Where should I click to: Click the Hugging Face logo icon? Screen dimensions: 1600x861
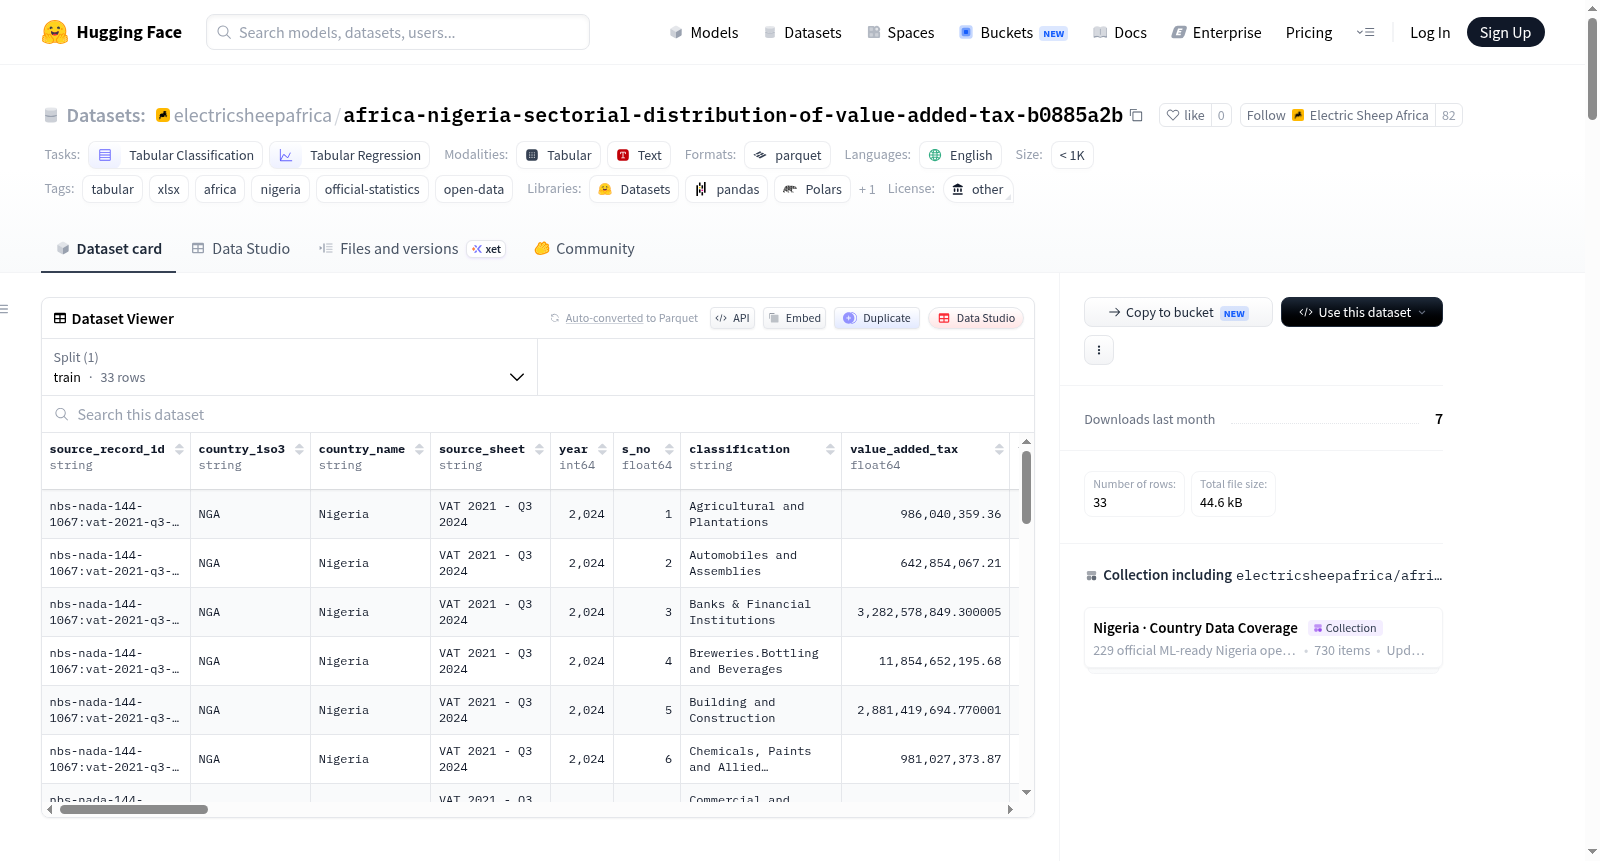point(55,32)
